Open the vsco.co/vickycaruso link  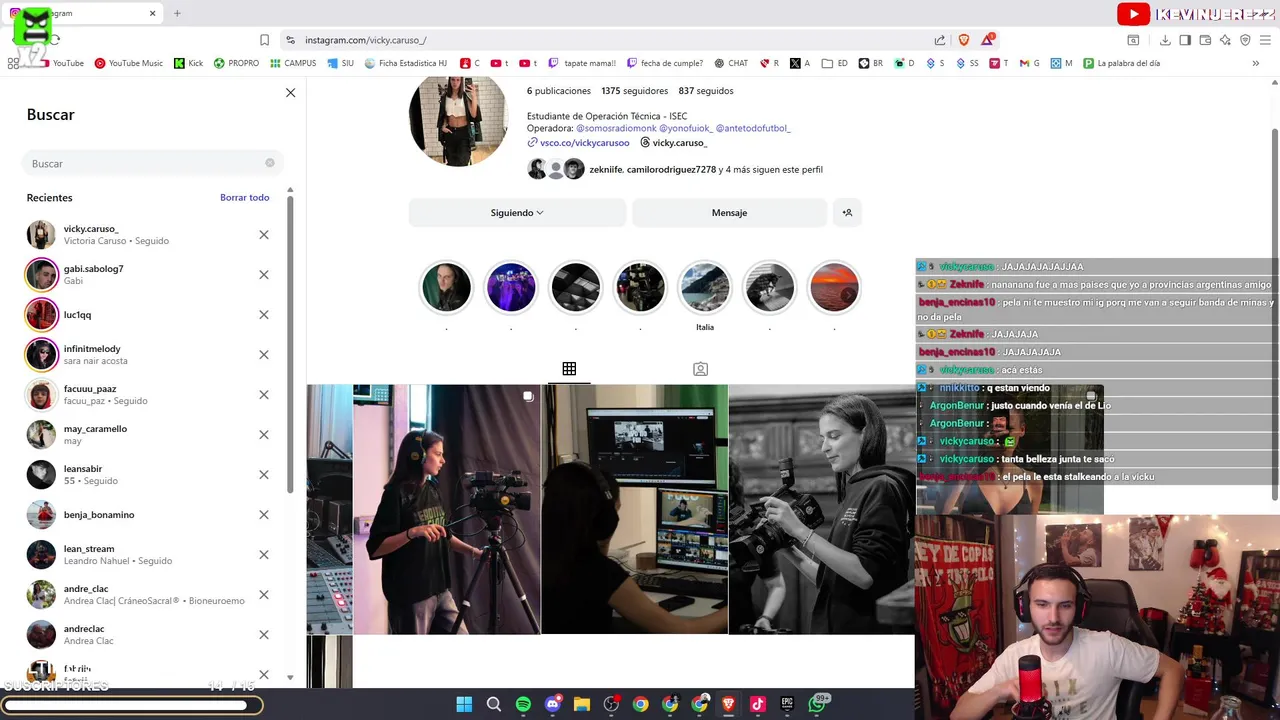(585, 143)
